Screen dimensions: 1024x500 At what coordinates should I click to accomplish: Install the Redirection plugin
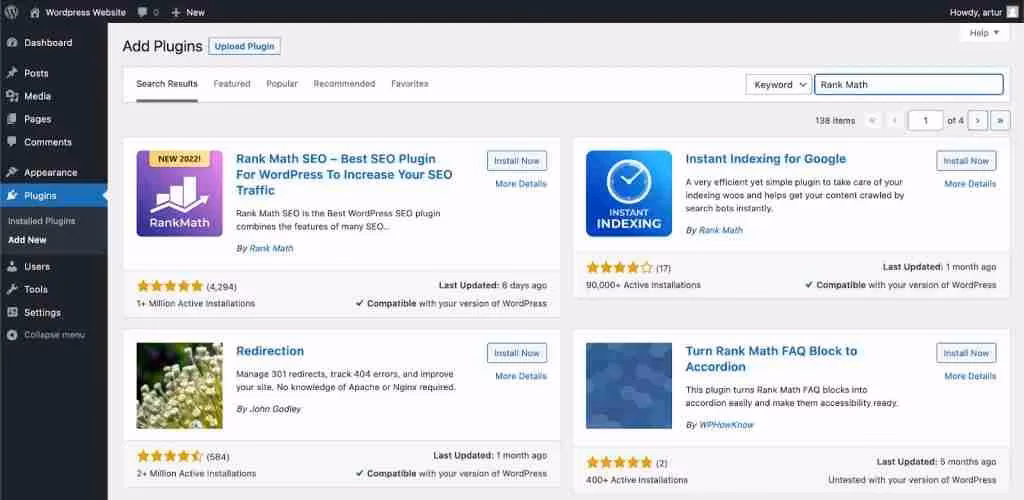click(x=517, y=353)
